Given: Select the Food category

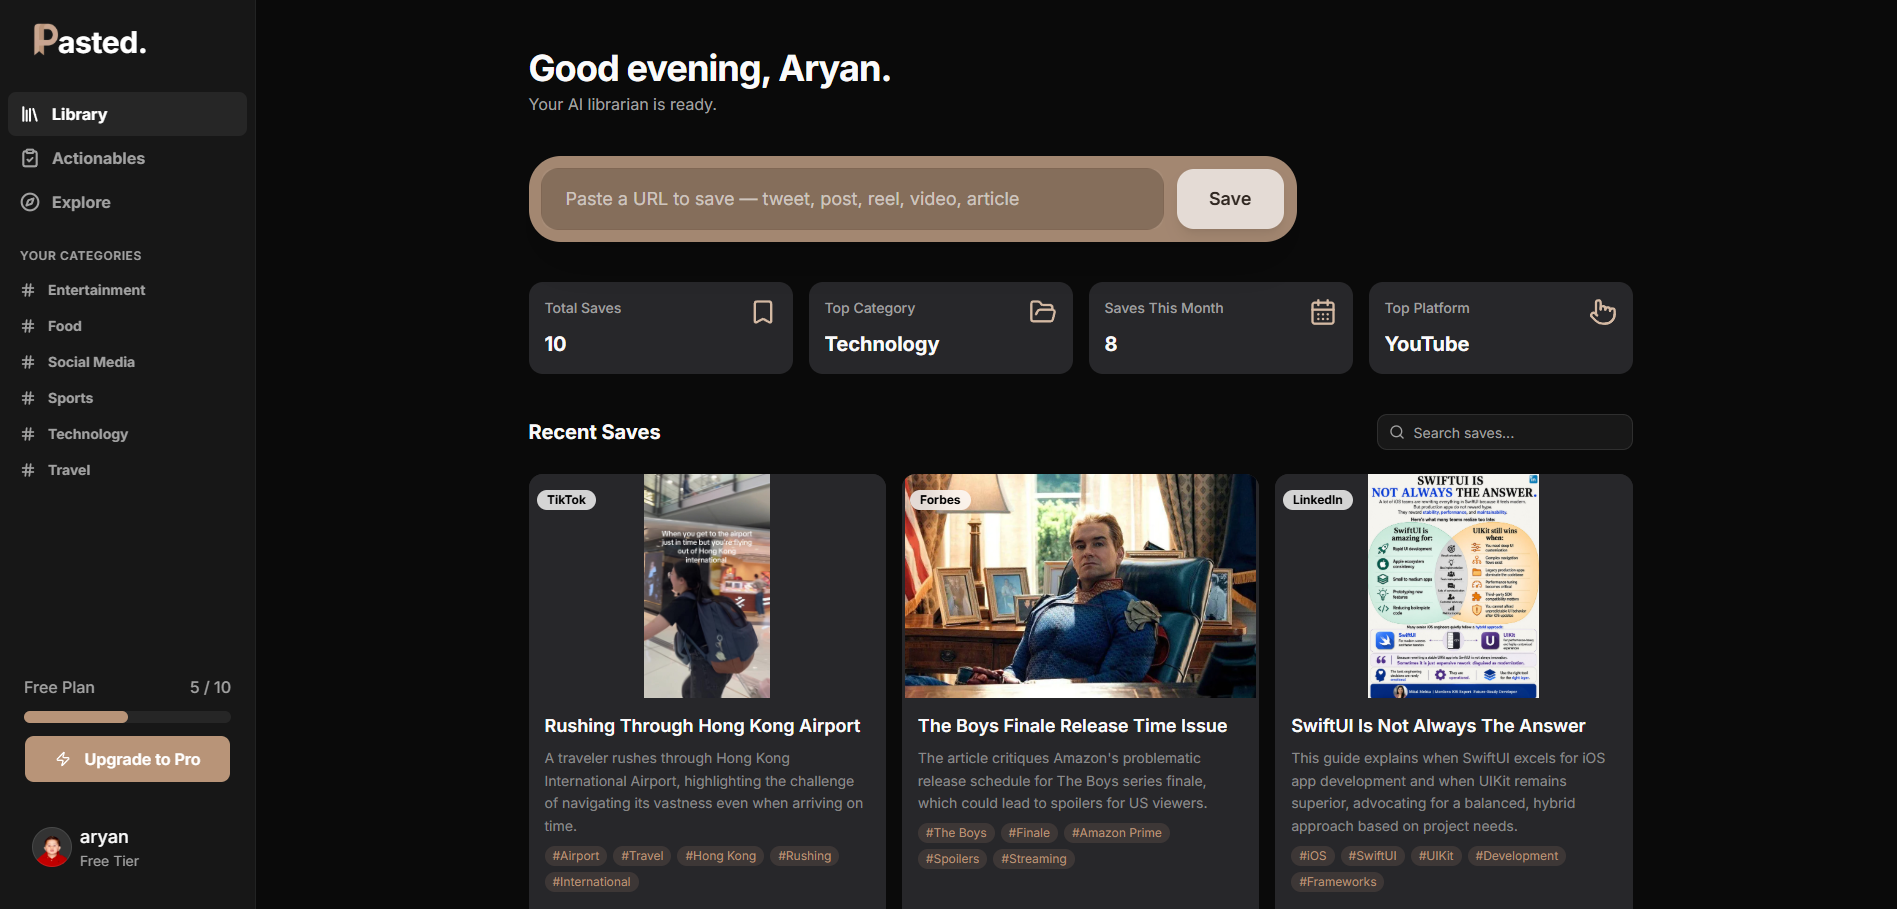Looking at the screenshot, I should point(64,326).
